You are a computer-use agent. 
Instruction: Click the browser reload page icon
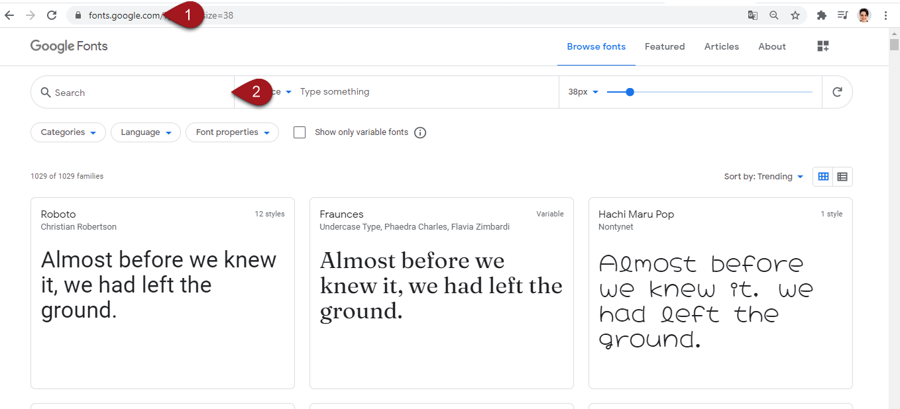pos(52,16)
